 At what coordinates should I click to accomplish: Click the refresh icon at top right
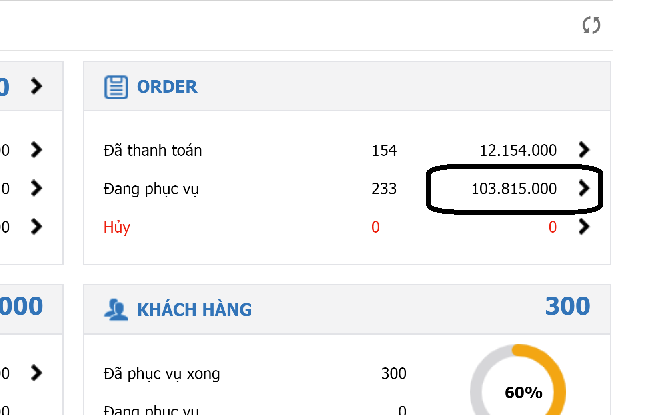[x=591, y=25]
